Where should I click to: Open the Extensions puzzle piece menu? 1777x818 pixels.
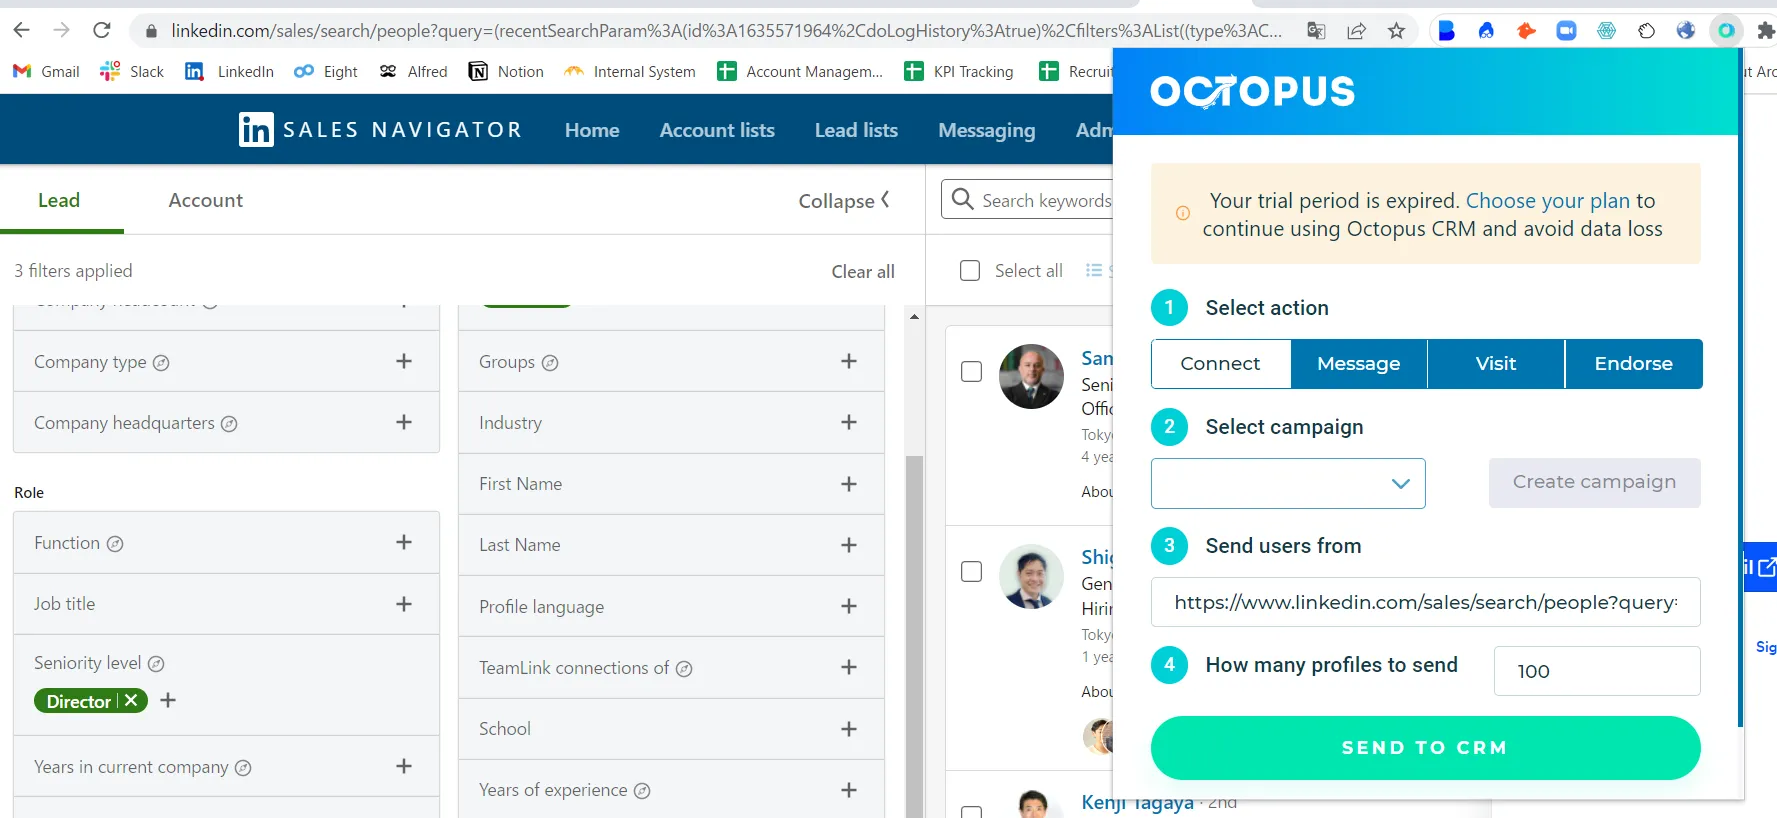pyautogui.click(x=1765, y=31)
